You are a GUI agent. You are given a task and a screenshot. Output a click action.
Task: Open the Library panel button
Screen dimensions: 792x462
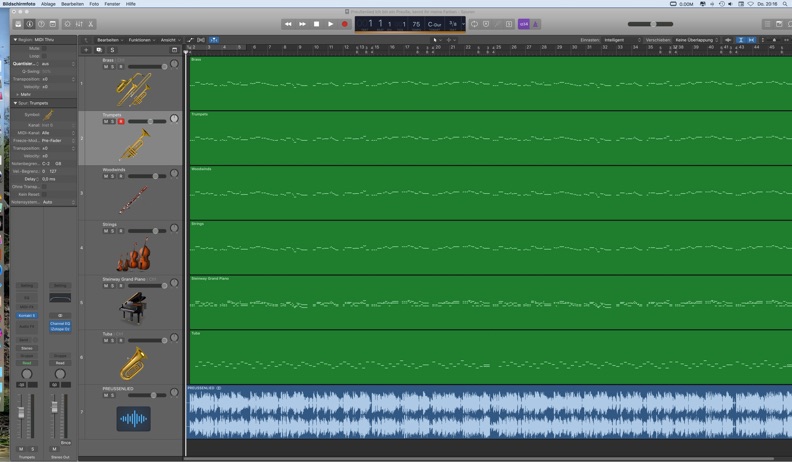[x=18, y=24]
